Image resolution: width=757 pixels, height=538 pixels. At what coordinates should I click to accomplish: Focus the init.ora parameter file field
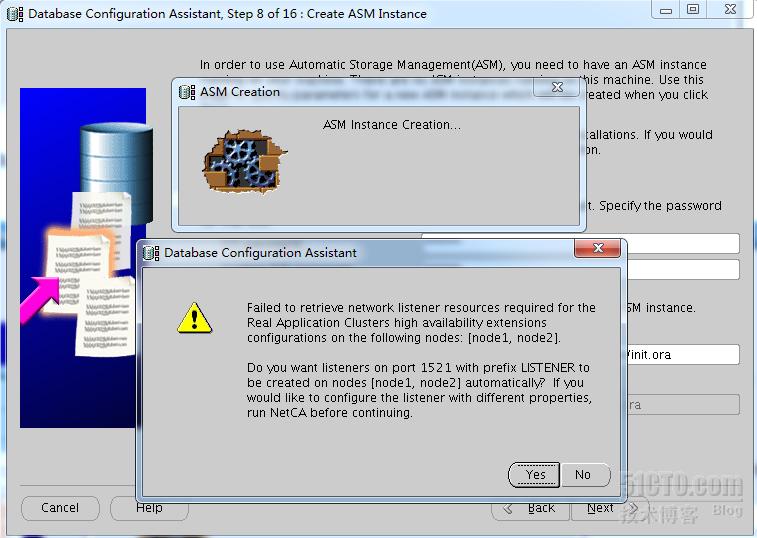tap(683, 354)
